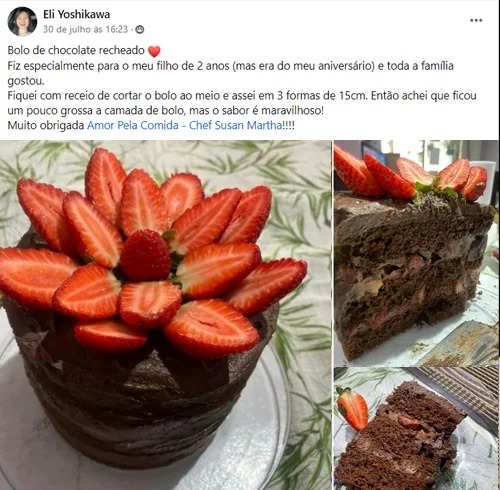The height and width of the screenshot is (490, 500).
Task: Open the bottom-right cake slice photo
Action: 416,429
